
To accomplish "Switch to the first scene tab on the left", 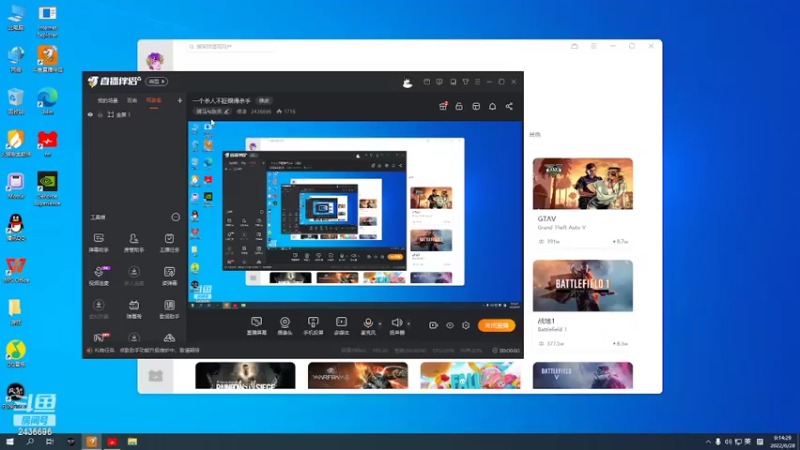I will tap(108, 101).
